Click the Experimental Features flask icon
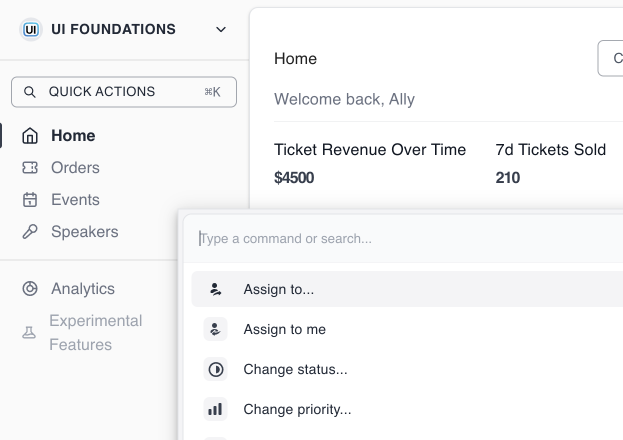 point(29,333)
